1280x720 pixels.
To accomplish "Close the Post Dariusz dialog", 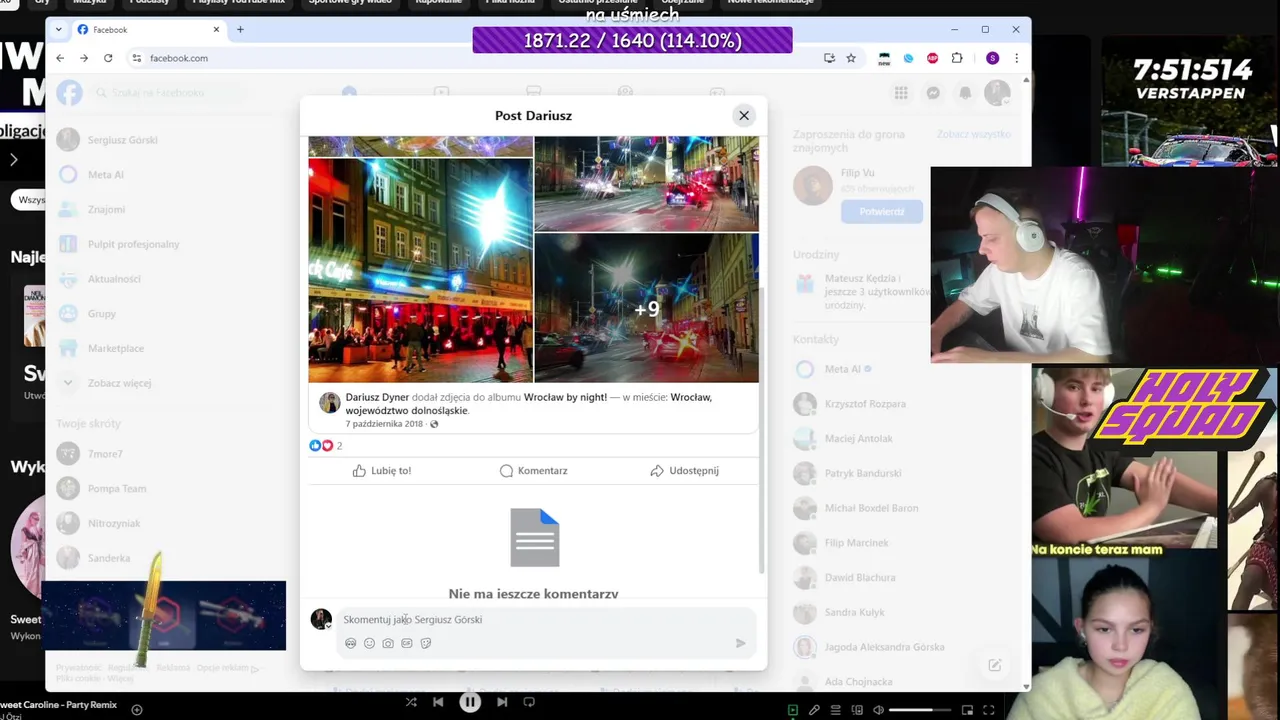I will tap(744, 116).
